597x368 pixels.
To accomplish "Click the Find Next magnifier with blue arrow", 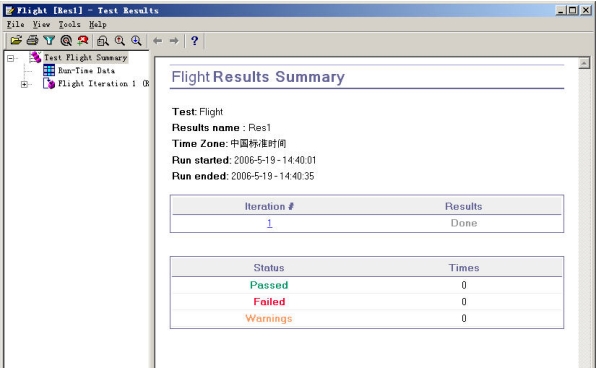I will [136, 40].
